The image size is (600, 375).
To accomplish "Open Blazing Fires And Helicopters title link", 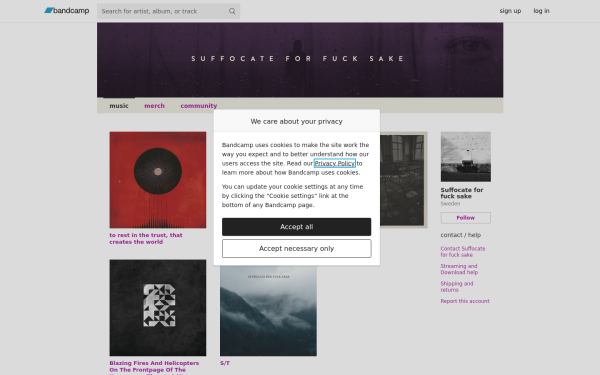I will (x=154, y=367).
